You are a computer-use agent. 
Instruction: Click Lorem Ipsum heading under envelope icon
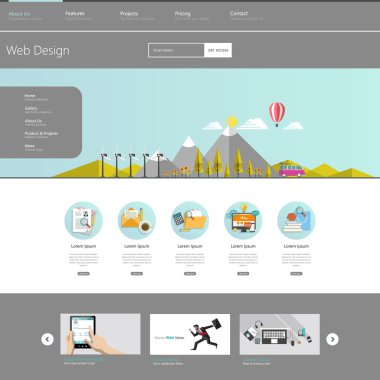[x=137, y=246]
